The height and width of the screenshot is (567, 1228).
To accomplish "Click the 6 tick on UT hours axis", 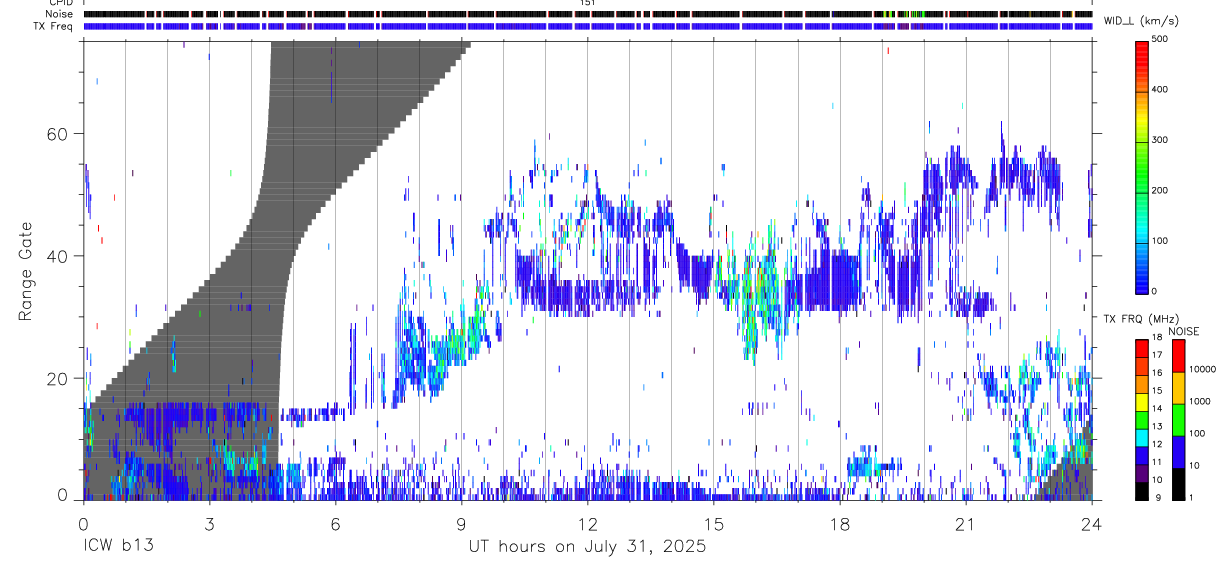I will [x=335, y=524].
